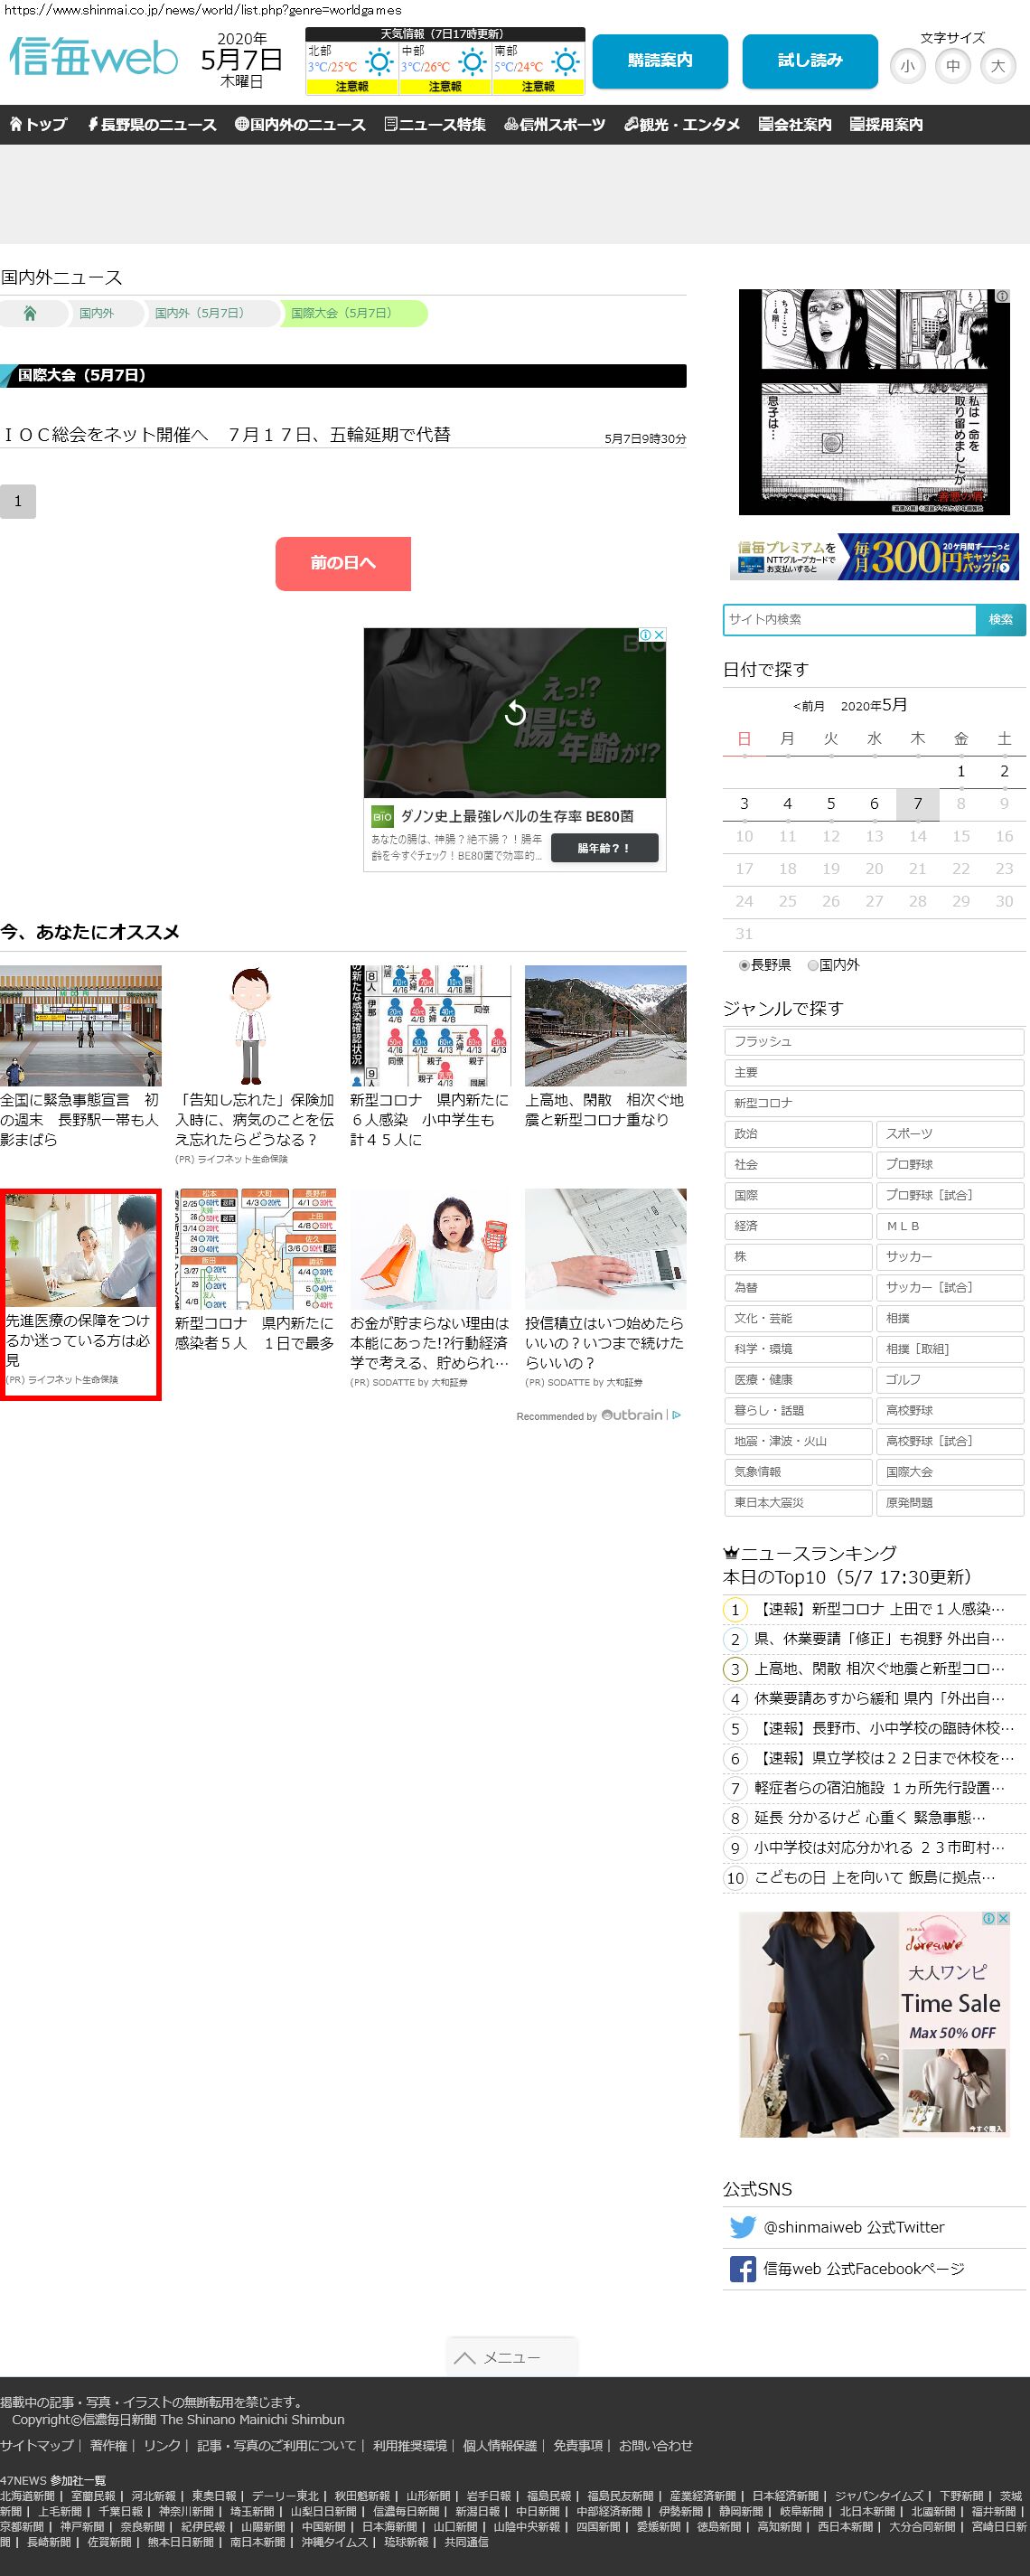Open the IOC総会 article headline

point(227,435)
